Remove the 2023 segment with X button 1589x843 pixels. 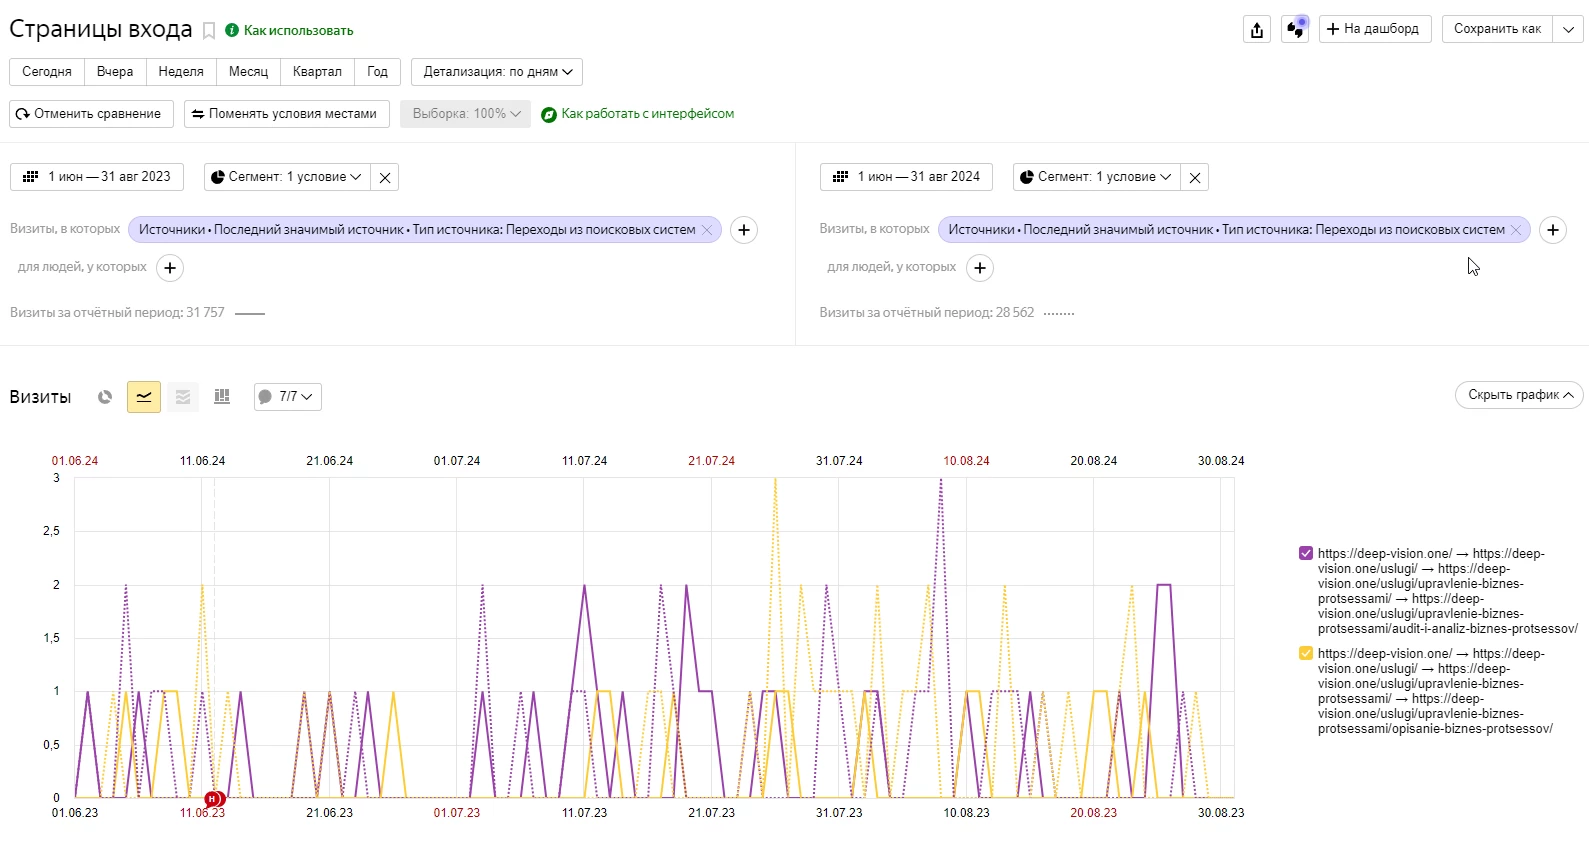tap(385, 177)
